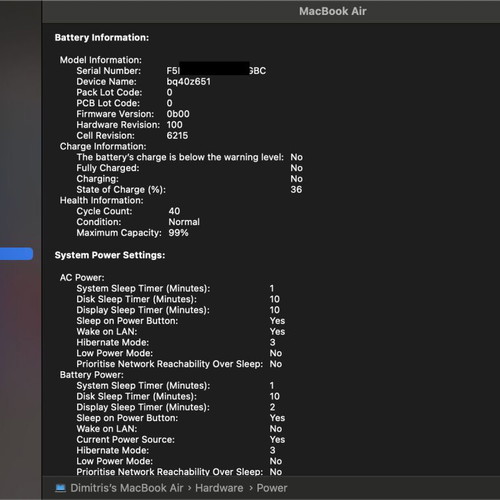Click the State of Charge value 36
The width and height of the screenshot is (500, 500).
coord(296,190)
